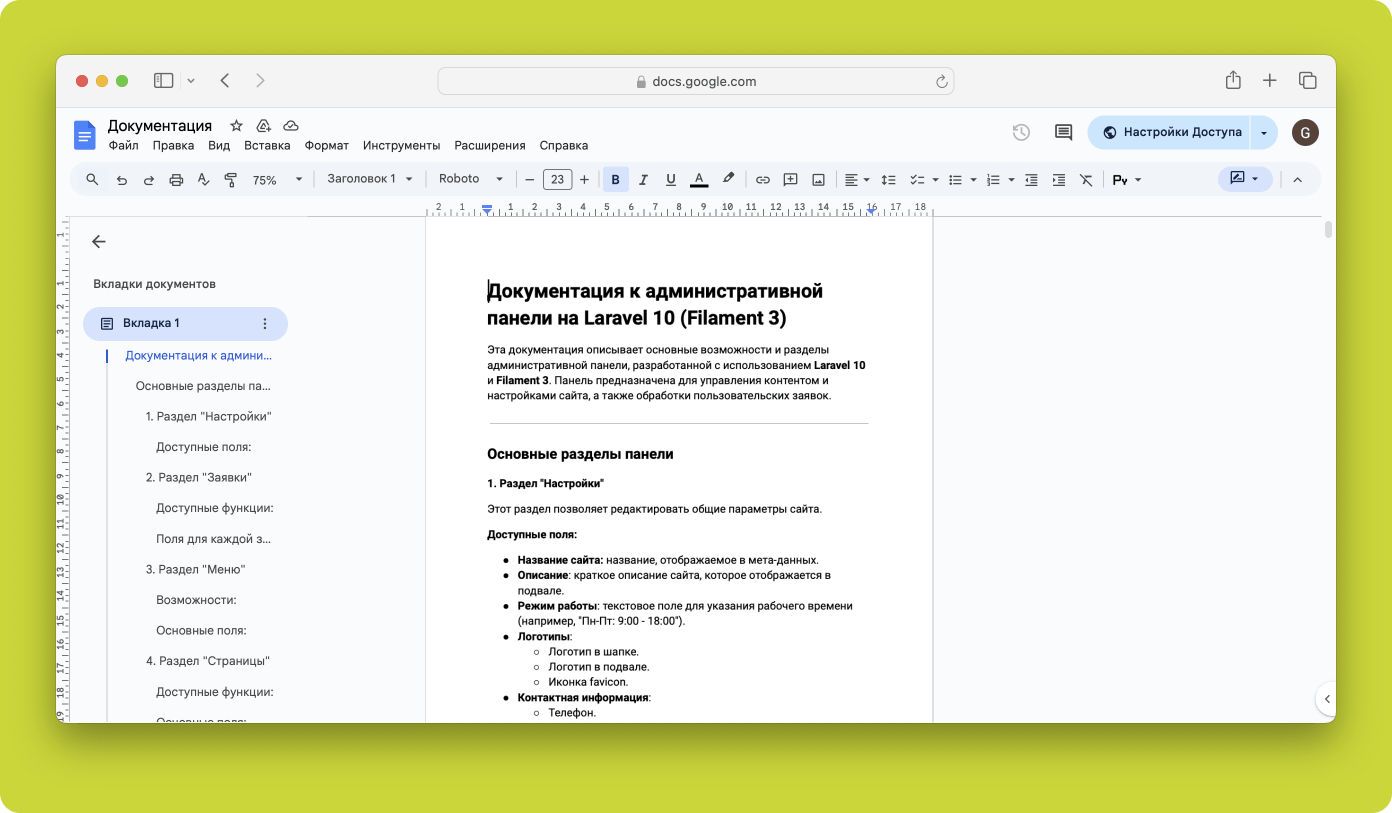Viewport: 1392px width, 813px height.
Task: Click the Настройки Доступа share button
Action: pyautogui.click(x=1170, y=132)
